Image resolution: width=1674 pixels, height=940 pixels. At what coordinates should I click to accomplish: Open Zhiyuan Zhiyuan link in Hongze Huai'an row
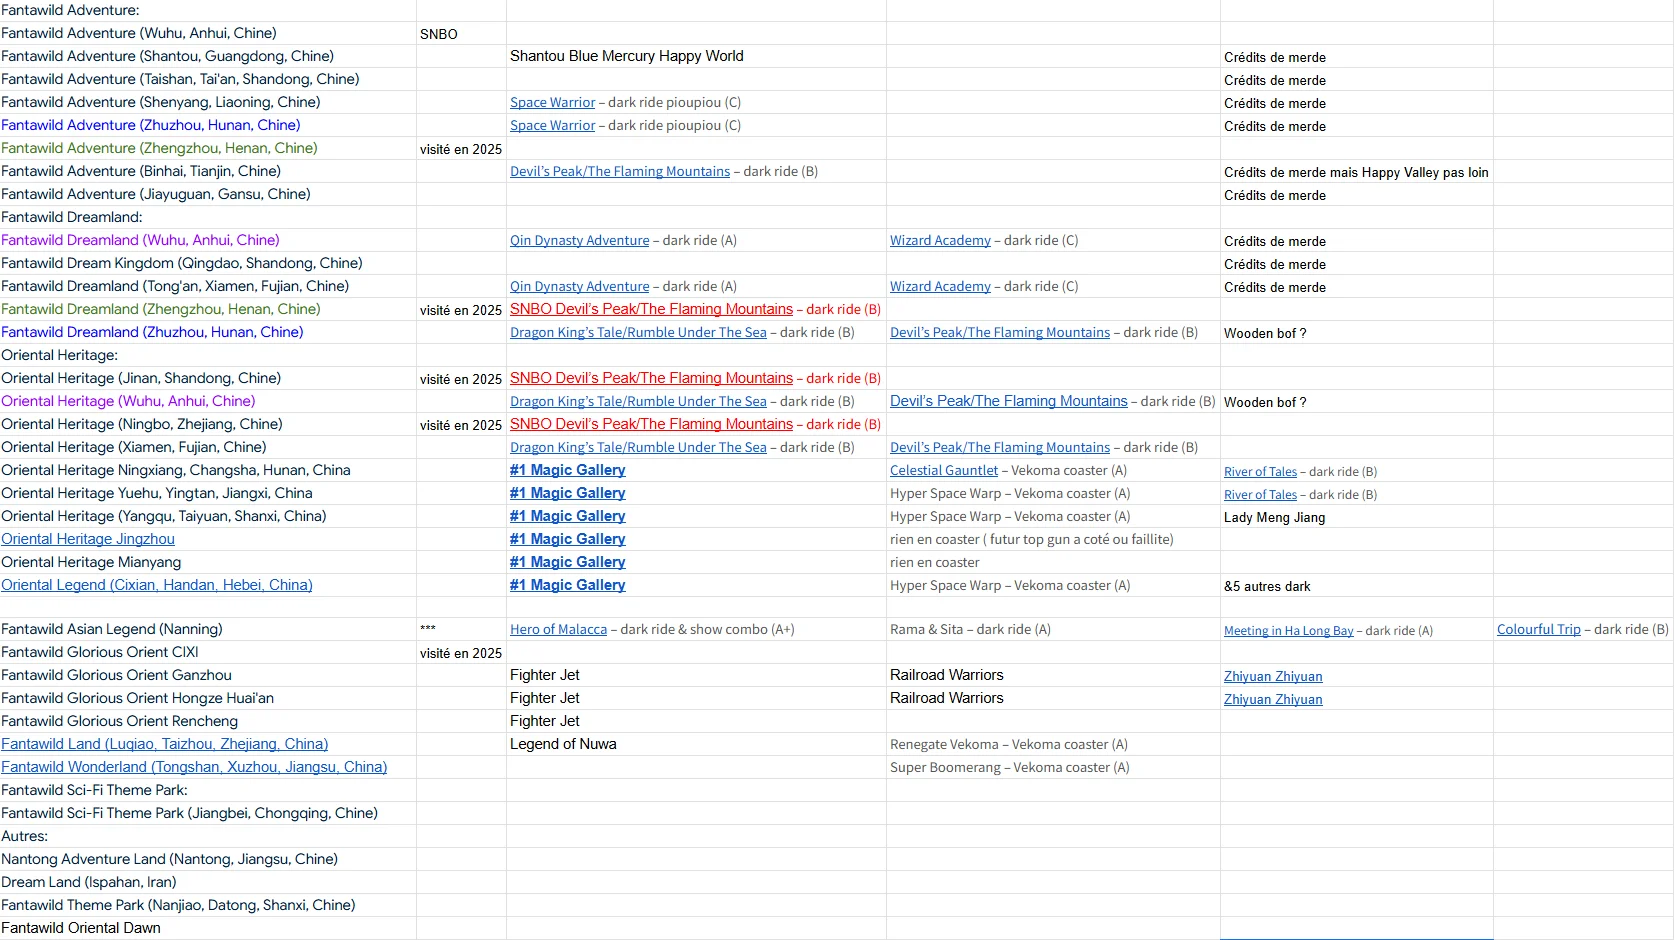[1273, 699]
